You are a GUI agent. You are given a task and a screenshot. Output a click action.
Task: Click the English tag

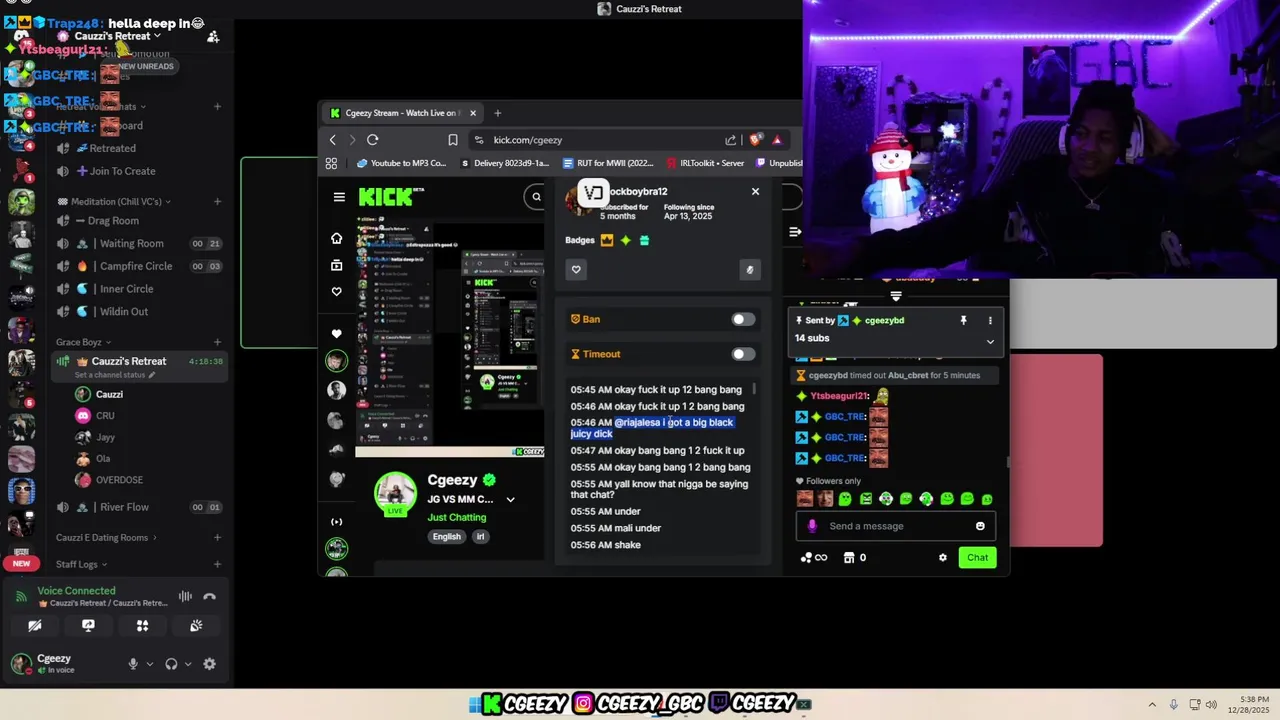point(447,537)
